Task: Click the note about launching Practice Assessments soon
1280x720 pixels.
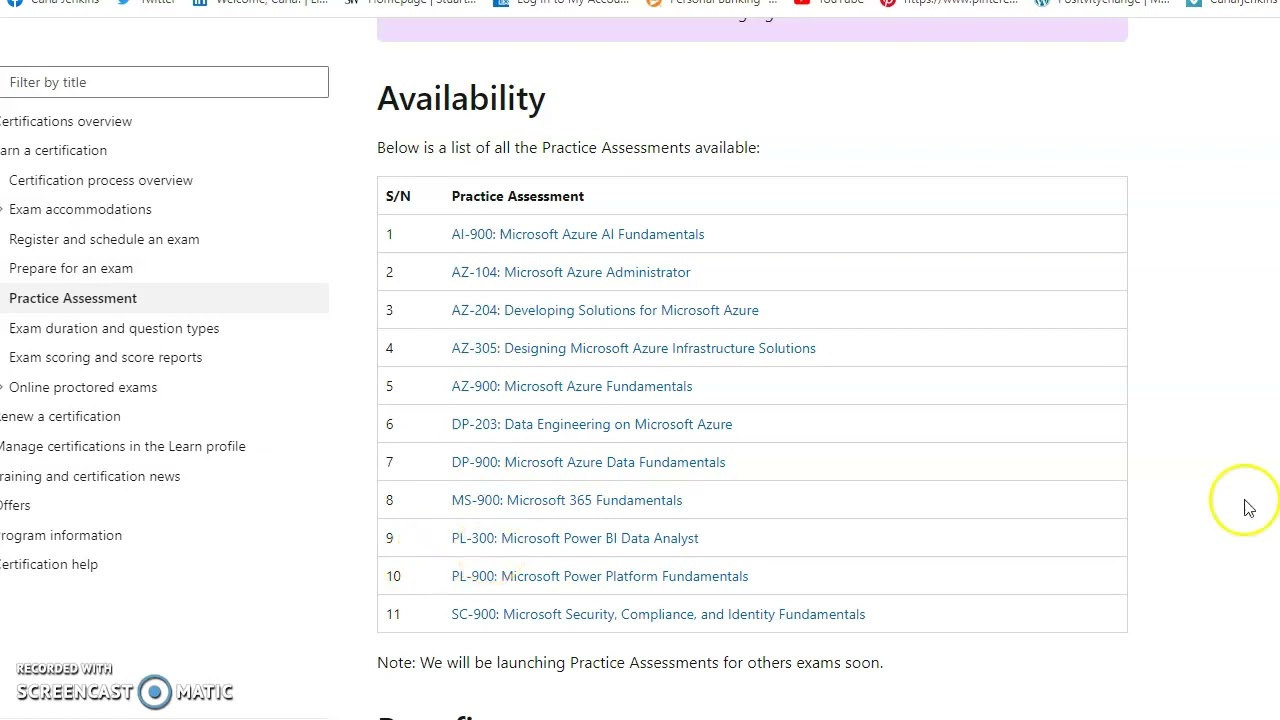Action: click(630, 662)
